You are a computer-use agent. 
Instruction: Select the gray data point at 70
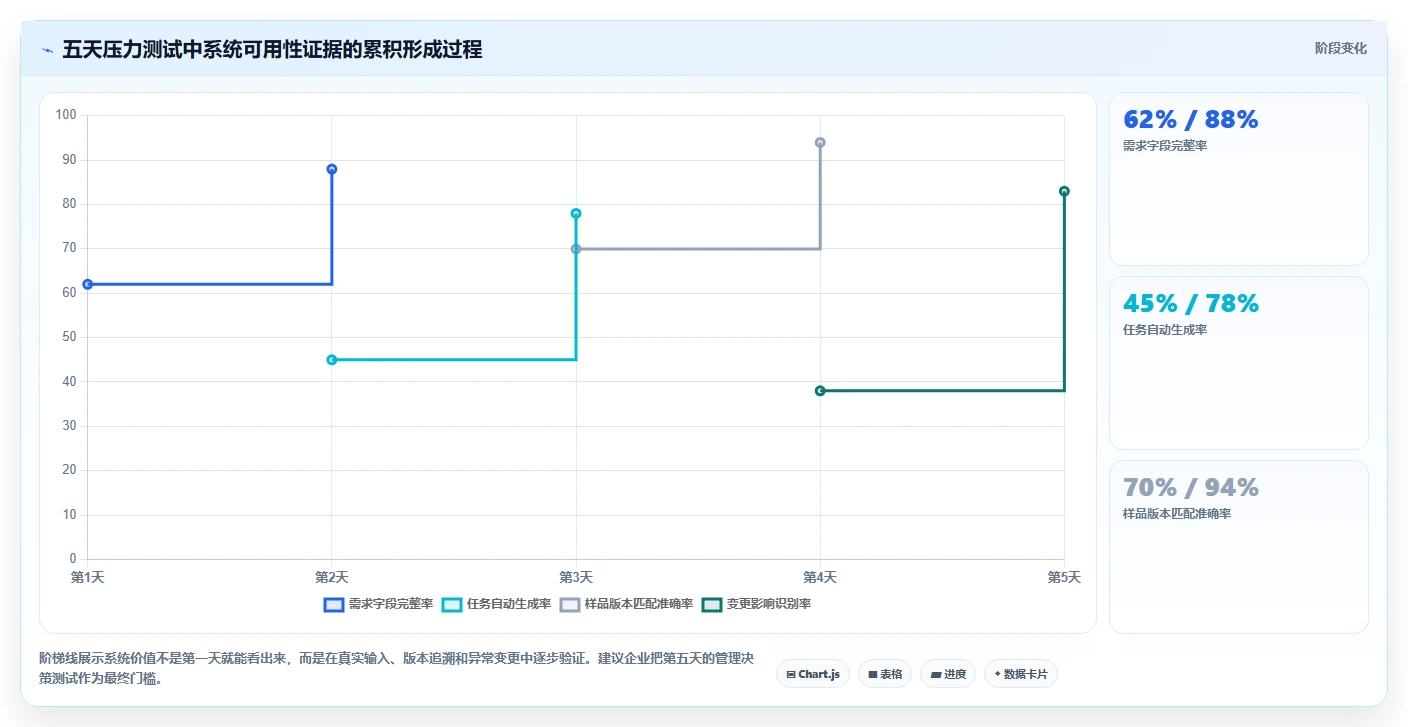point(576,249)
